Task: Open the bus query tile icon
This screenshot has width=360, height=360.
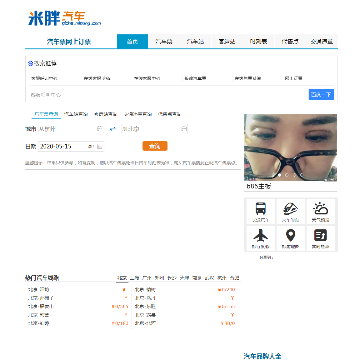Action: coord(261,209)
